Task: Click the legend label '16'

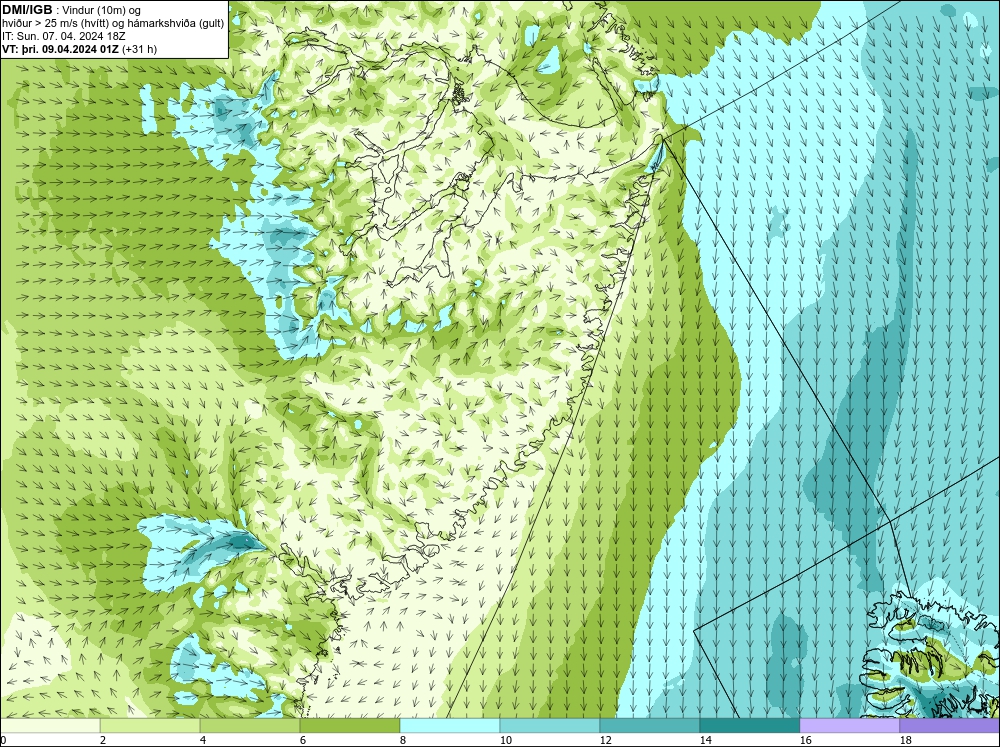Action: tap(805, 740)
